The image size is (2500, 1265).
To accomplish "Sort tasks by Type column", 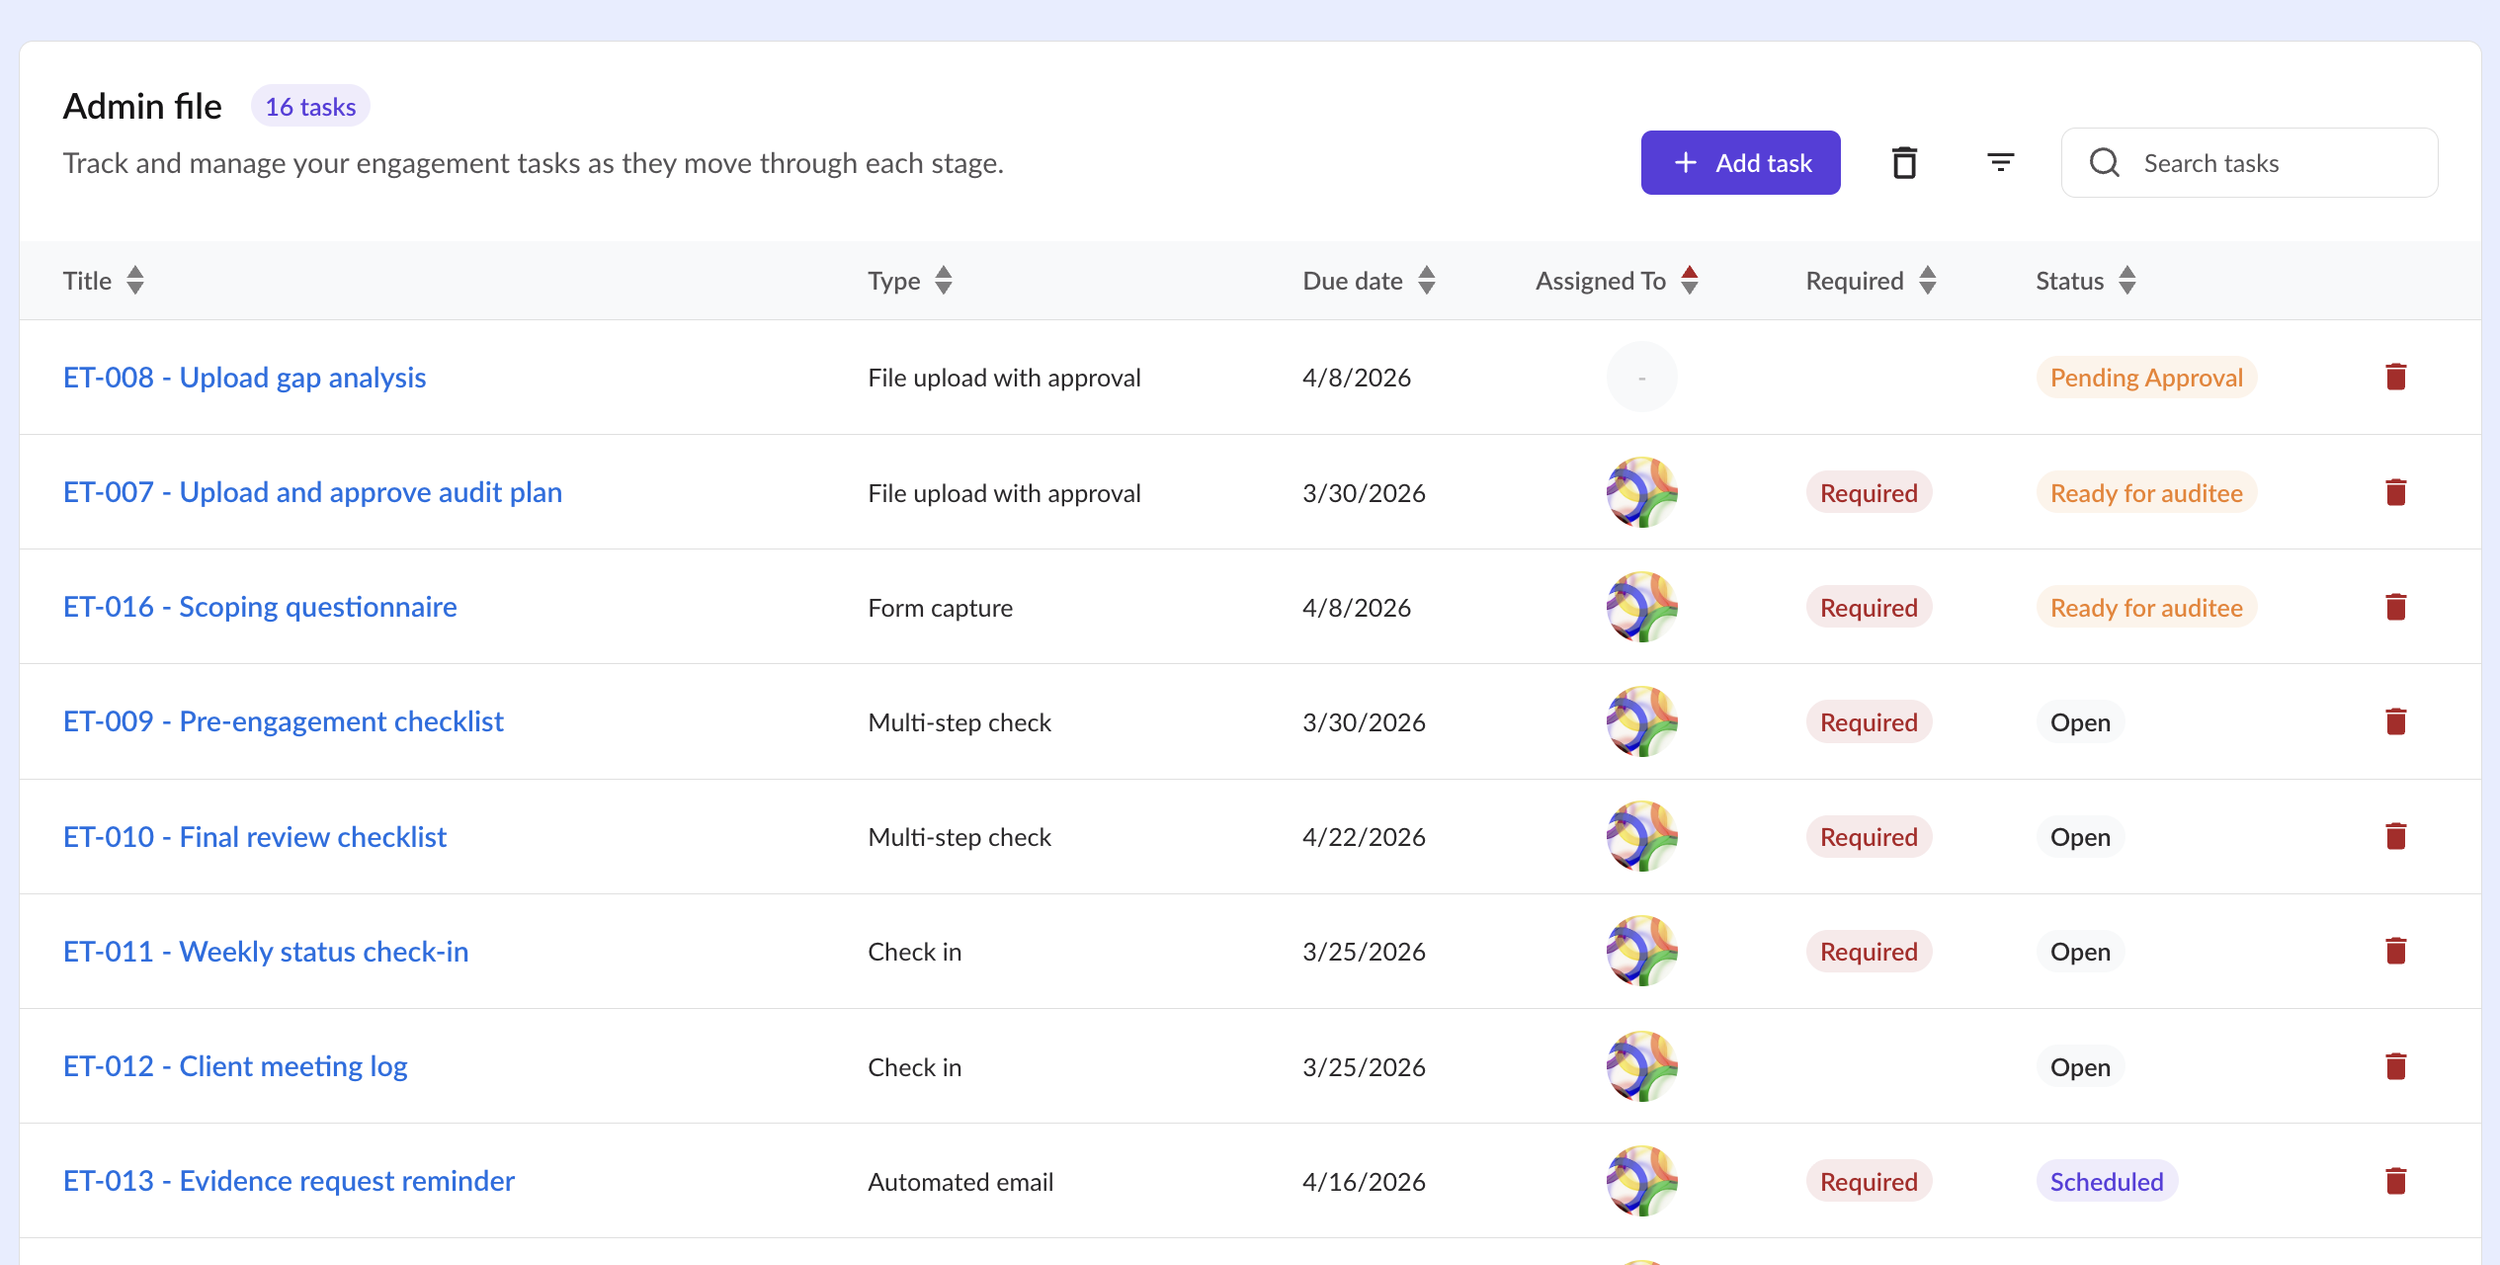I will click(943, 281).
